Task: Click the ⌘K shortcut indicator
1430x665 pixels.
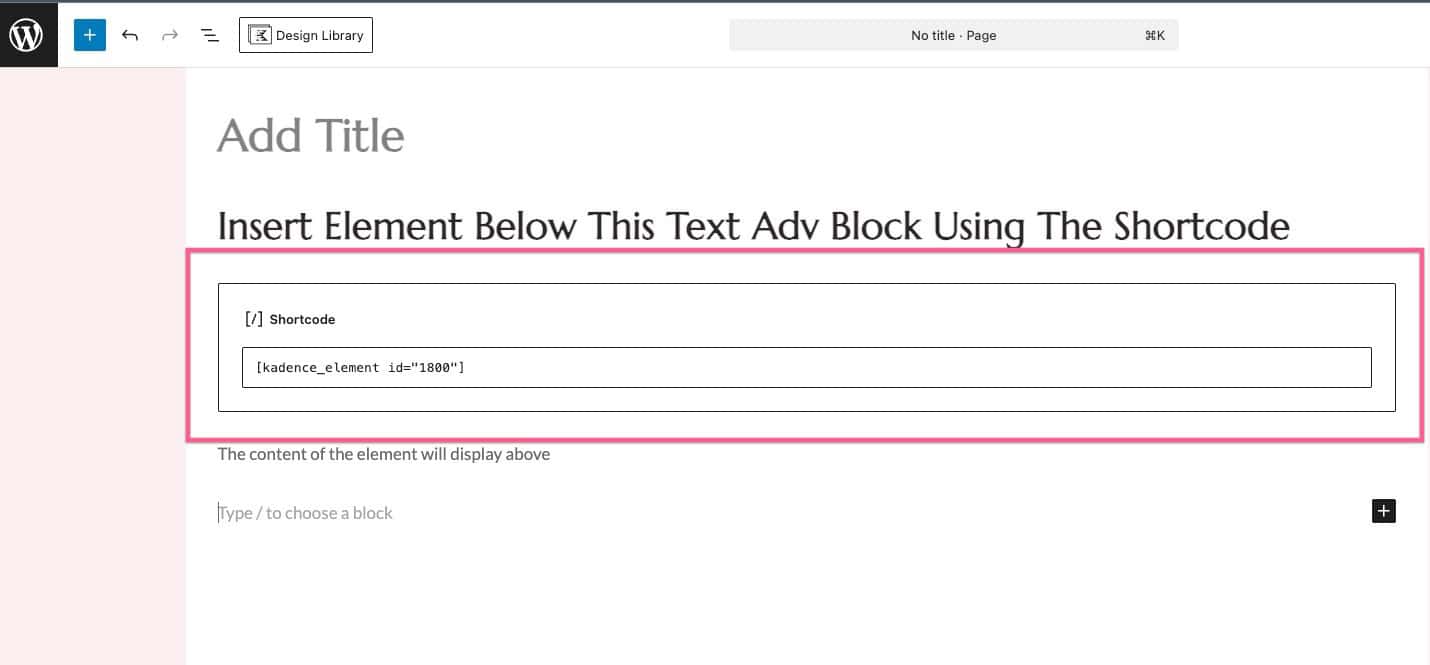Action: click(x=1154, y=35)
